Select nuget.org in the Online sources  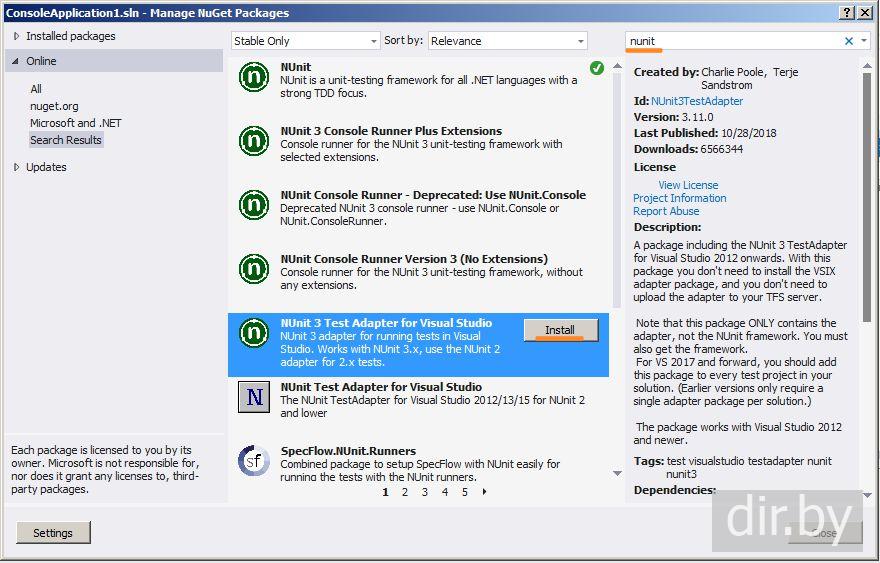click(x=54, y=106)
